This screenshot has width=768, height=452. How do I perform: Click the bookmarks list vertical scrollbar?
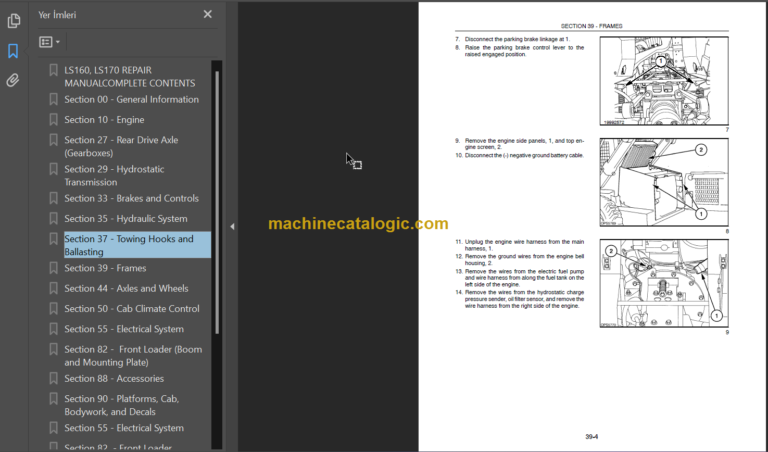216,203
